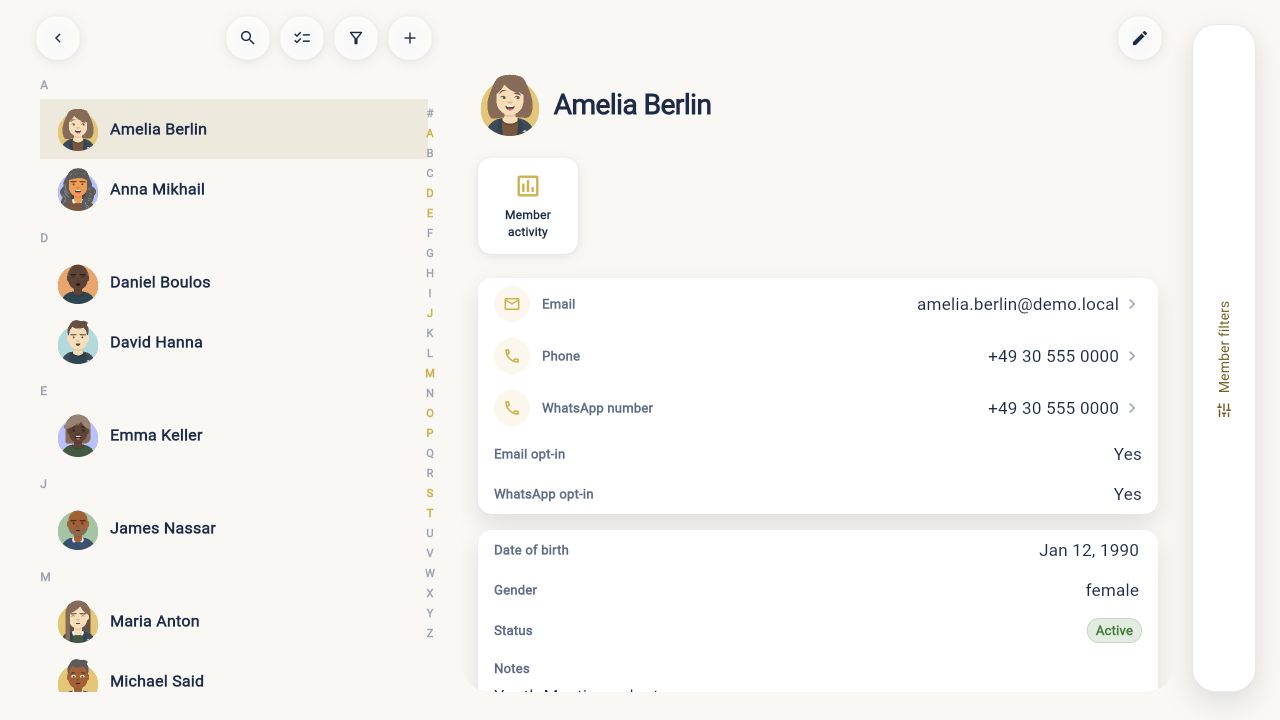Open the member search
The image size is (1280, 720).
(x=248, y=38)
